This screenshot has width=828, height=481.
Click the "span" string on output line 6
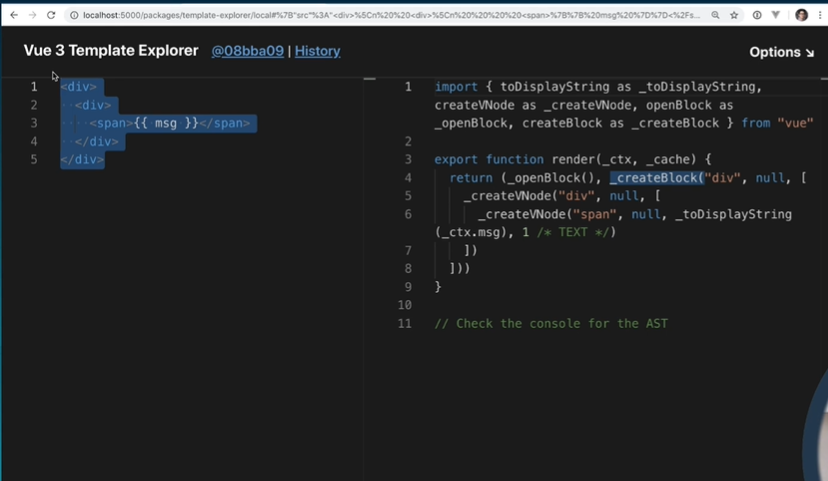[595, 214]
